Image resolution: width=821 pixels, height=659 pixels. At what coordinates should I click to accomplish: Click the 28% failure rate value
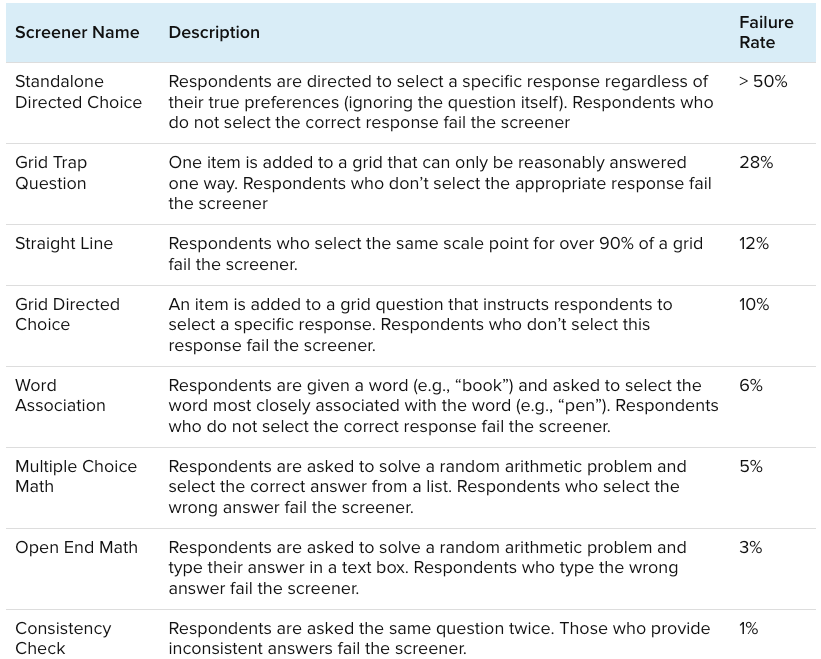[x=756, y=163]
